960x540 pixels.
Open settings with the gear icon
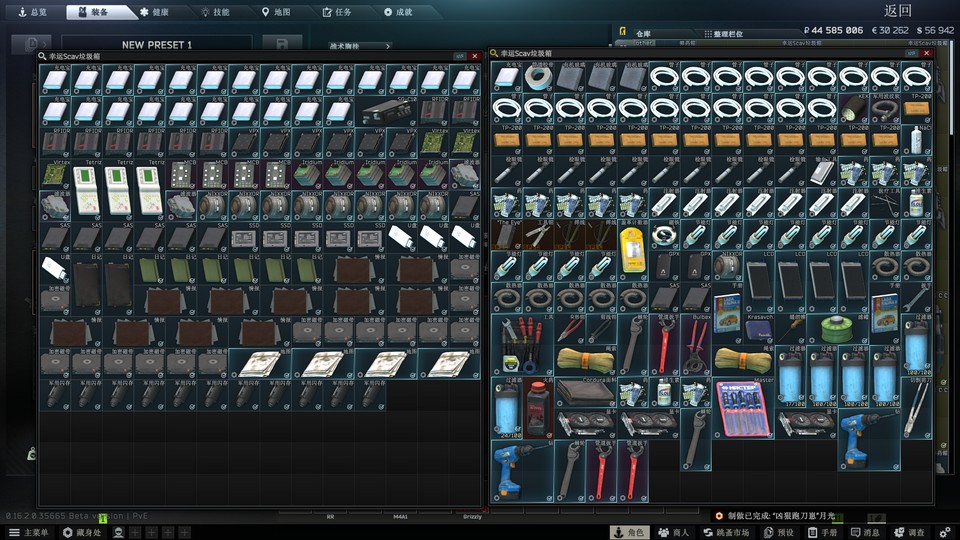coord(945,533)
